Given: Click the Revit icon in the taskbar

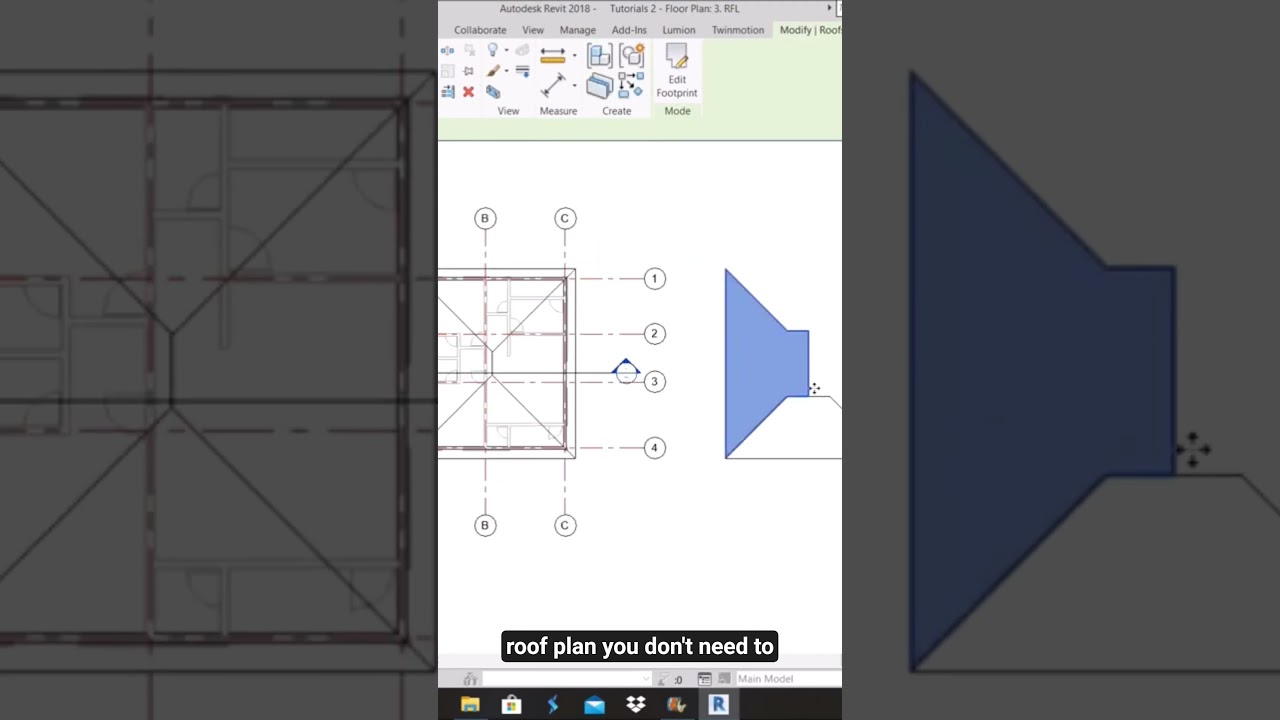Looking at the screenshot, I should point(718,704).
